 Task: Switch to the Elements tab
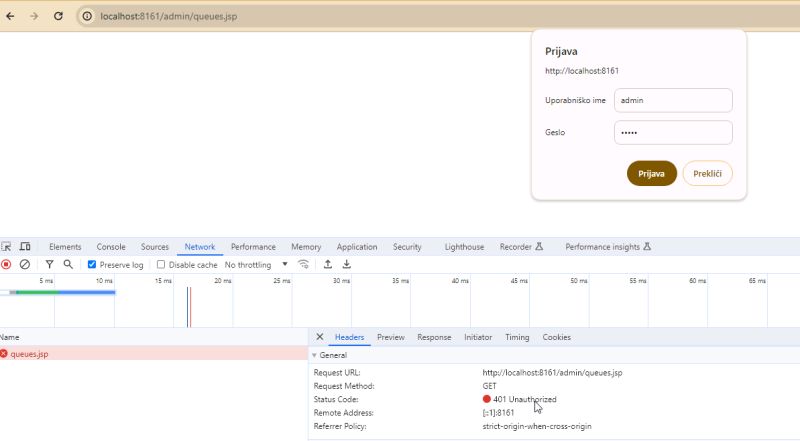point(65,247)
